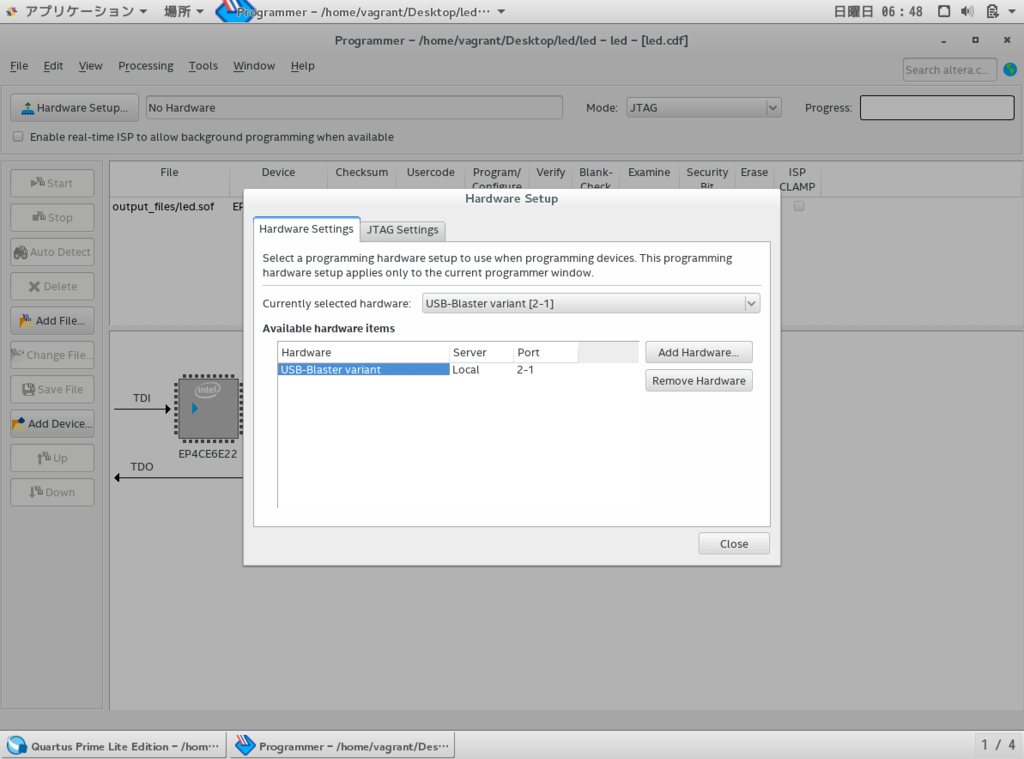Click the Stop button
This screenshot has height=759, width=1024.
52,218
